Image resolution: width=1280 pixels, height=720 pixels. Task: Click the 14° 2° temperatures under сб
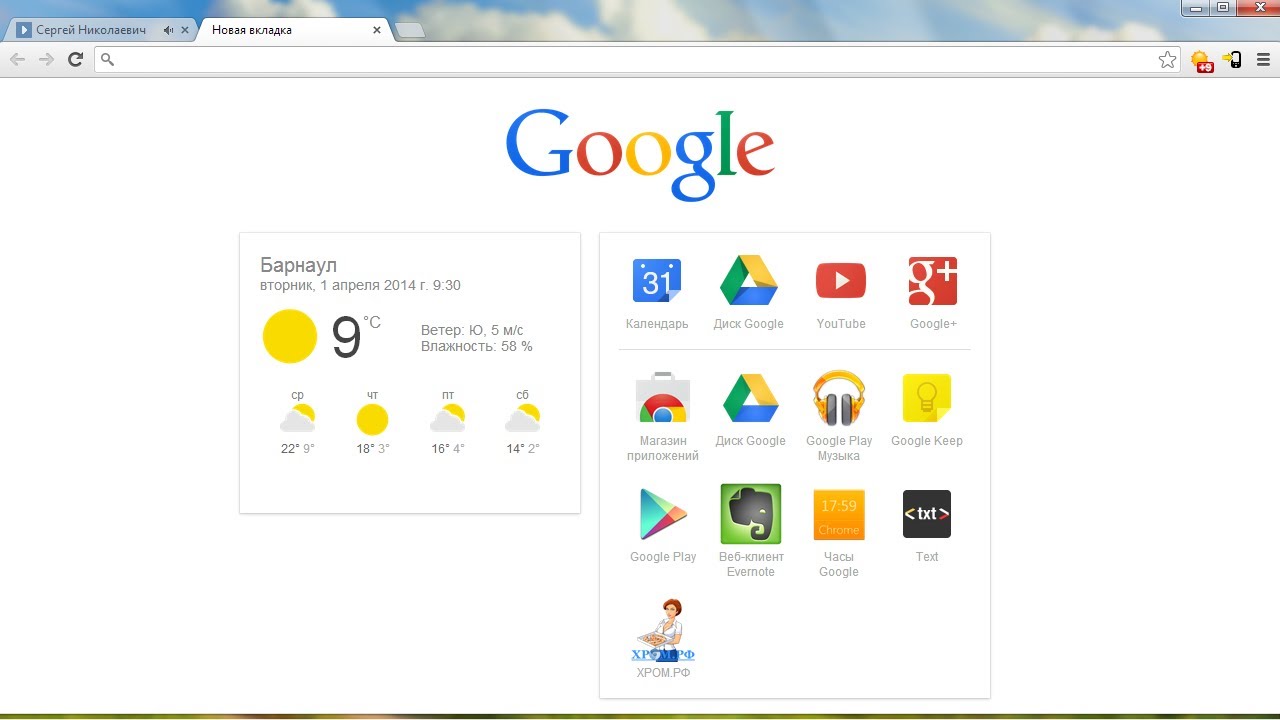point(523,449)
